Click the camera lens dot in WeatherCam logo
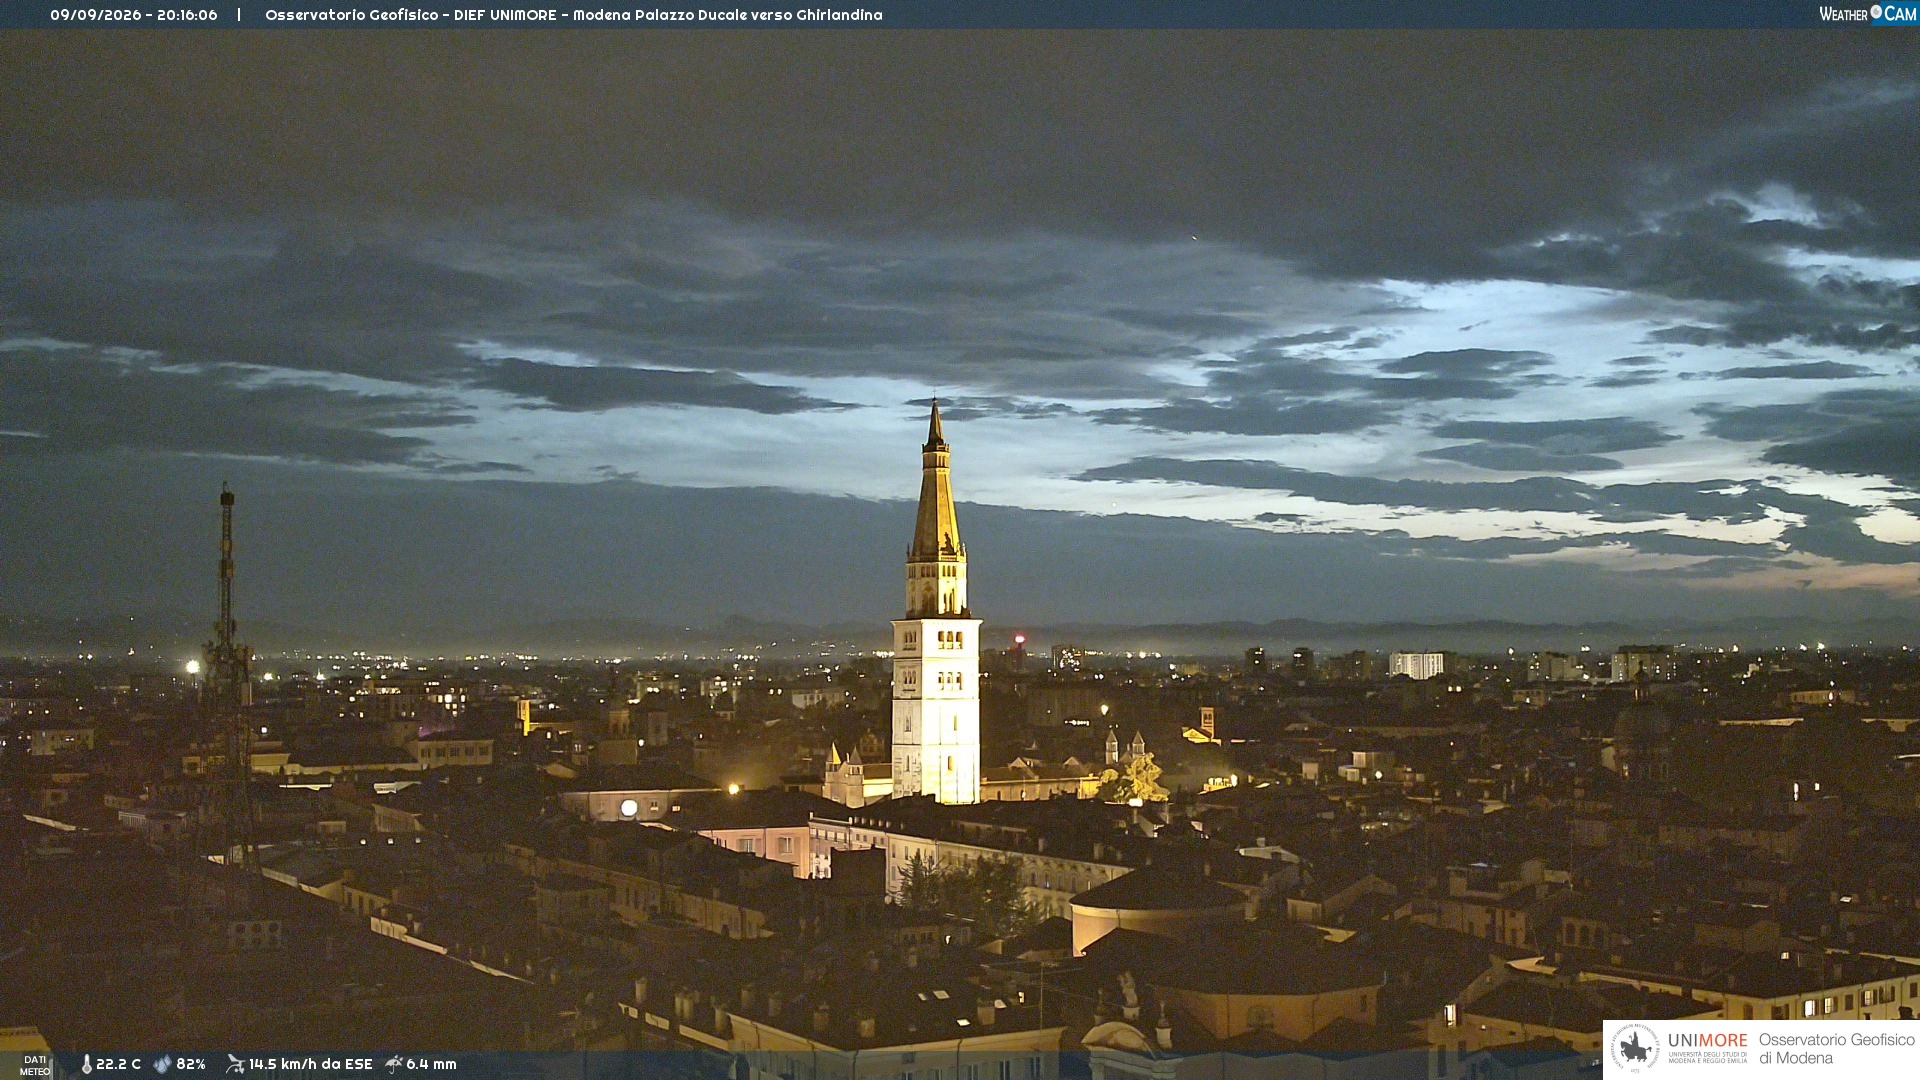 coord(1876,12)
